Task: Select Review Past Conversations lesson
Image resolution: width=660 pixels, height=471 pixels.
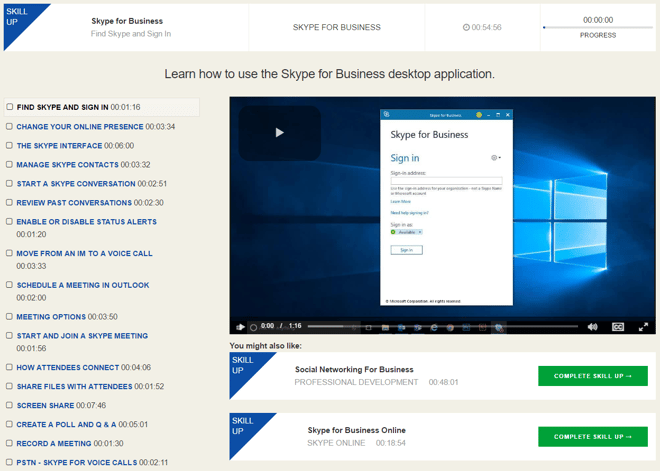Action: 74,202
